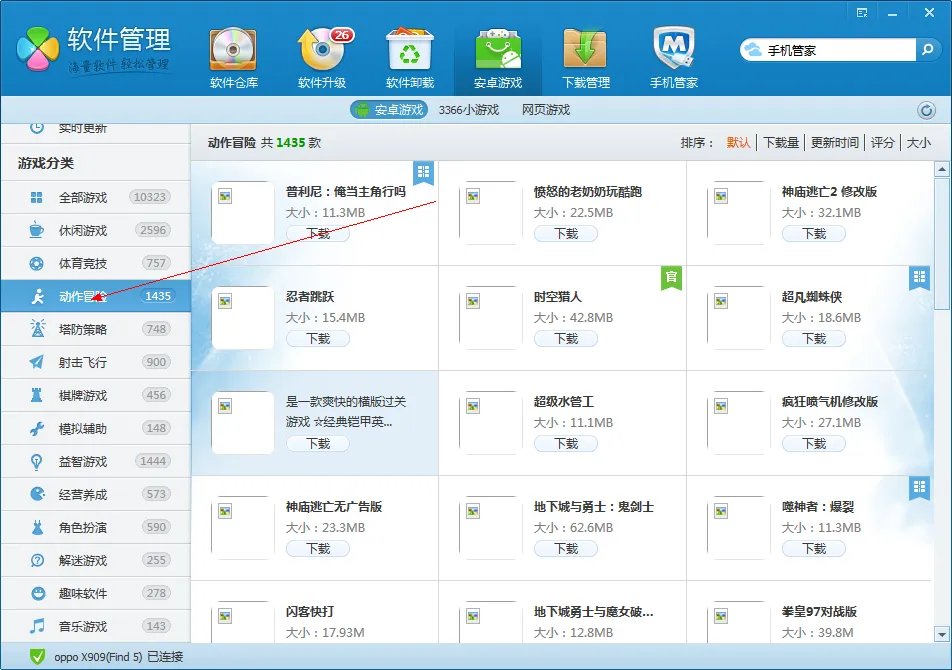The width and height of the screenshot is (952, 670).
Task: Click the corner badge on 超凡蜘蛛侠 card
Action: pyautogui.click(x=919, y=279)
